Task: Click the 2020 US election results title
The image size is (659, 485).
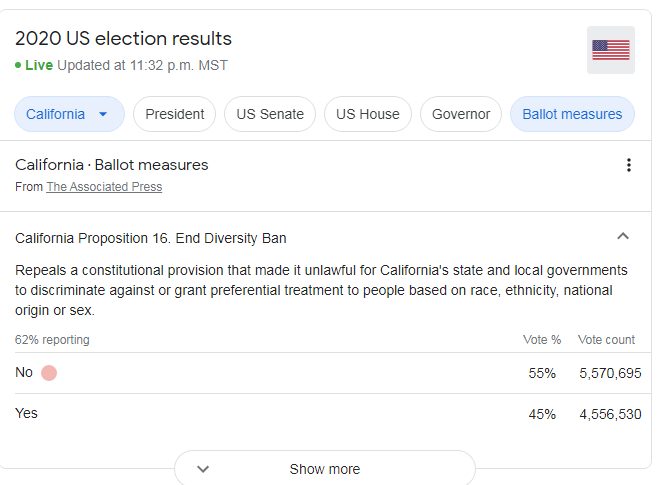Action: (x=123, y=38)
